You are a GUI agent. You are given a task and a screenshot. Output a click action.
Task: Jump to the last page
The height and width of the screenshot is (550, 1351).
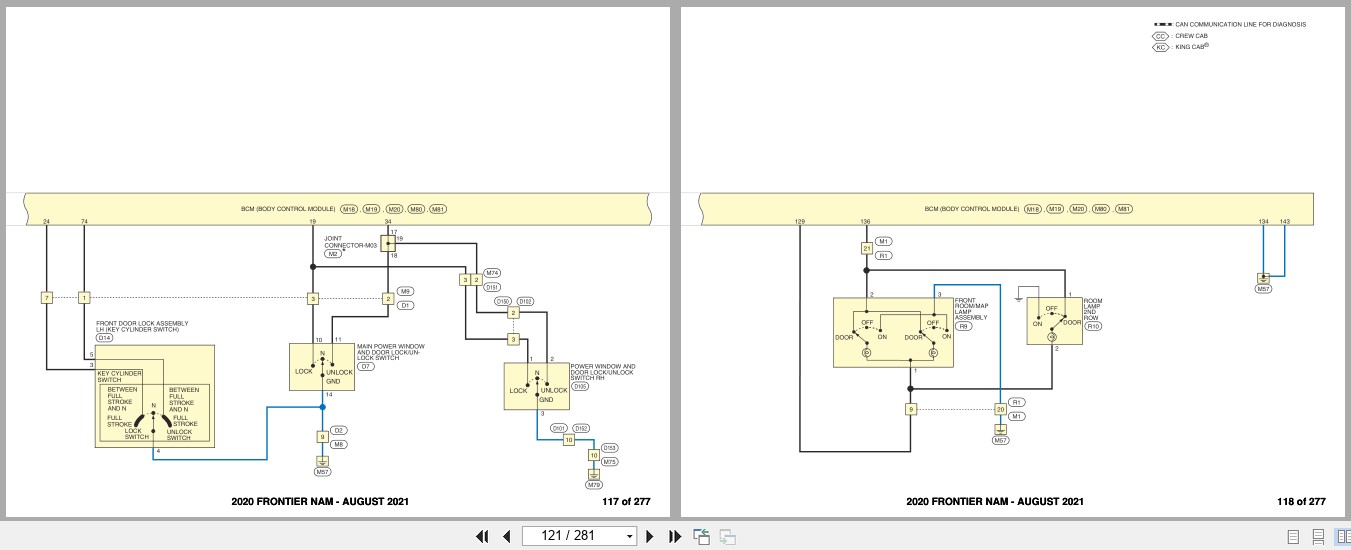click(x=674, y=536)
